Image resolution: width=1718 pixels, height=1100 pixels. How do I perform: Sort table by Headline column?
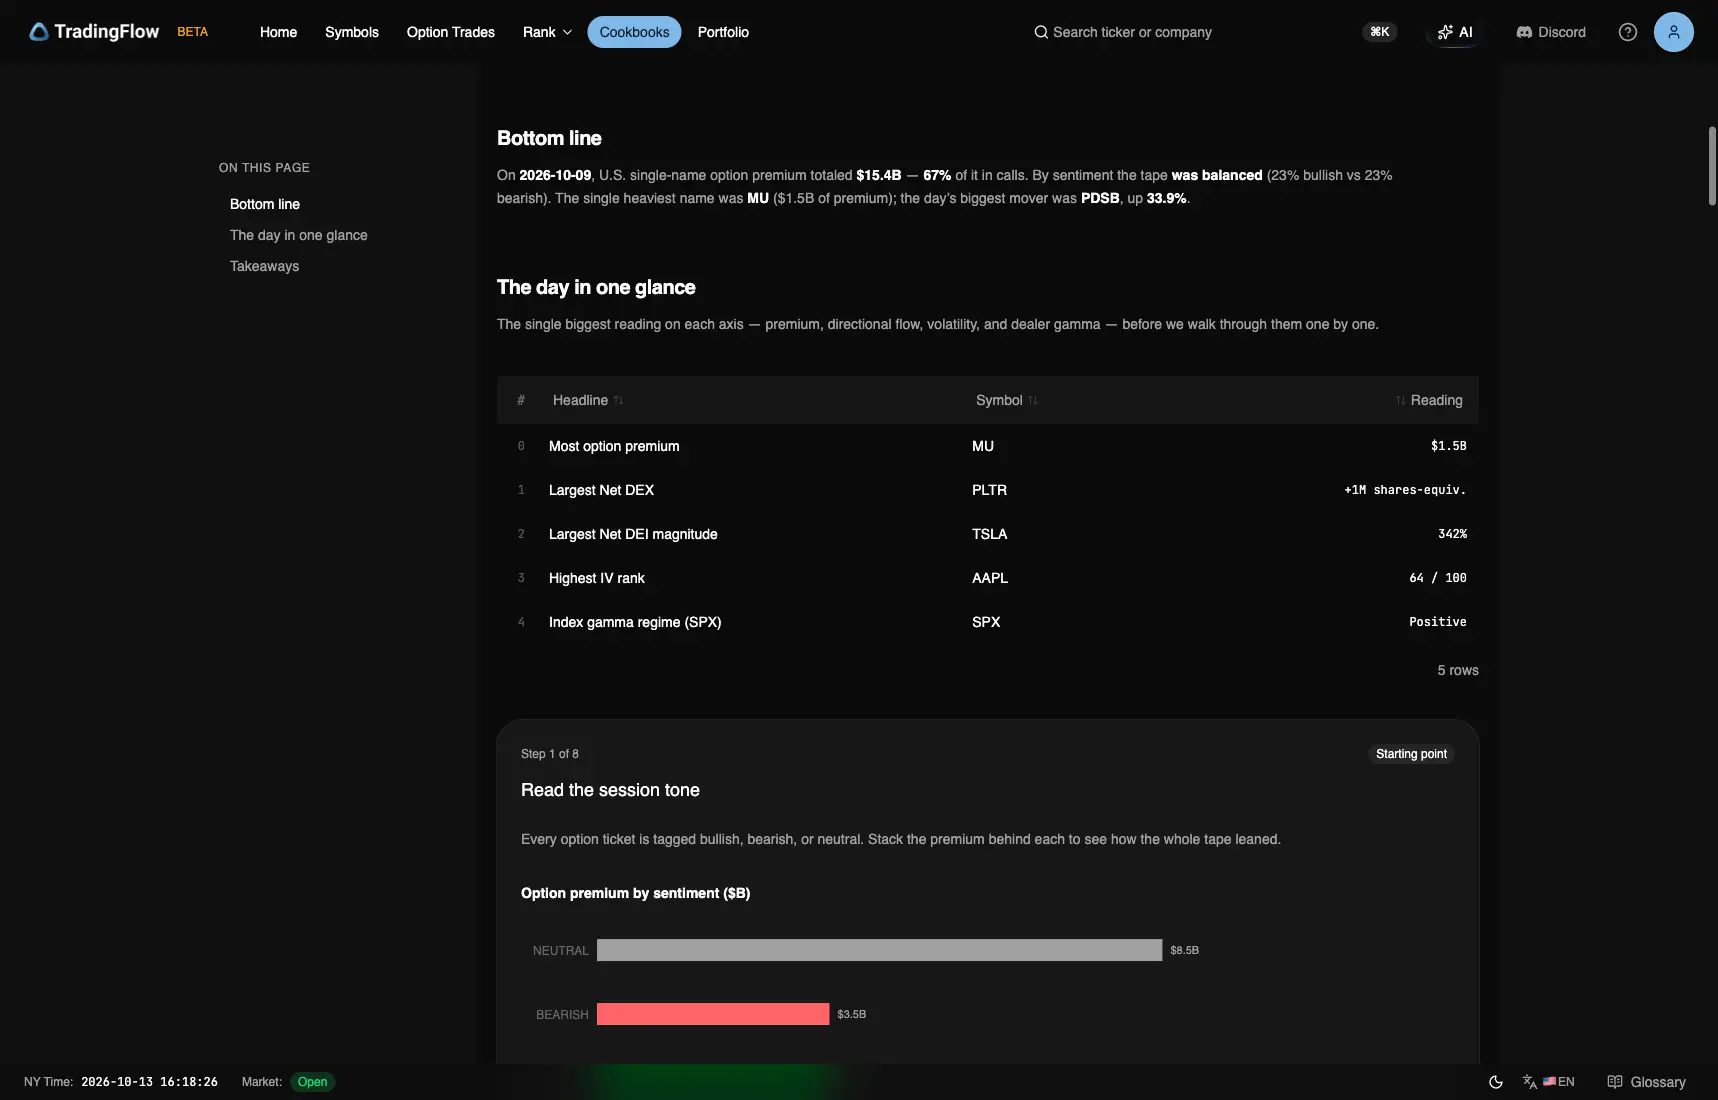point(588,400)
